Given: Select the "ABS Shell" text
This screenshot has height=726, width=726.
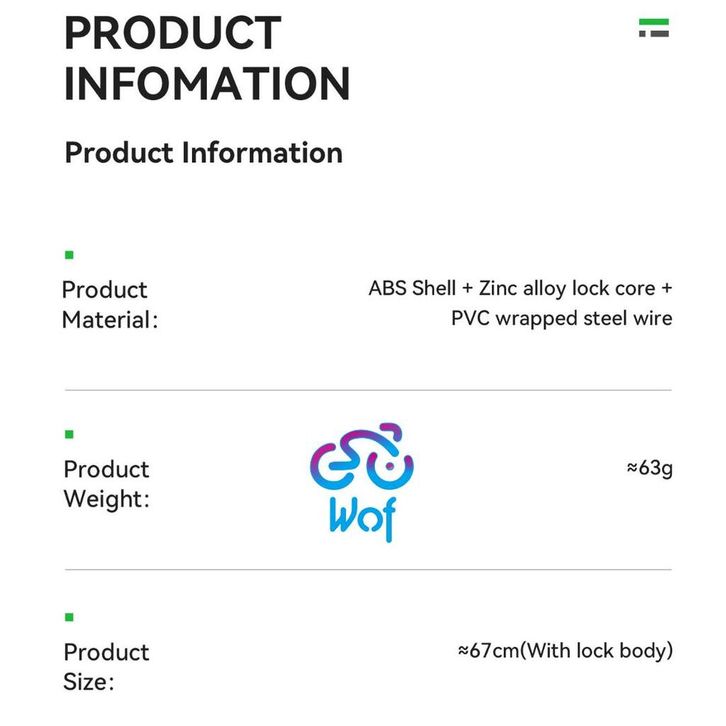Looking at the screenshot, I should (x=411, y=289).
